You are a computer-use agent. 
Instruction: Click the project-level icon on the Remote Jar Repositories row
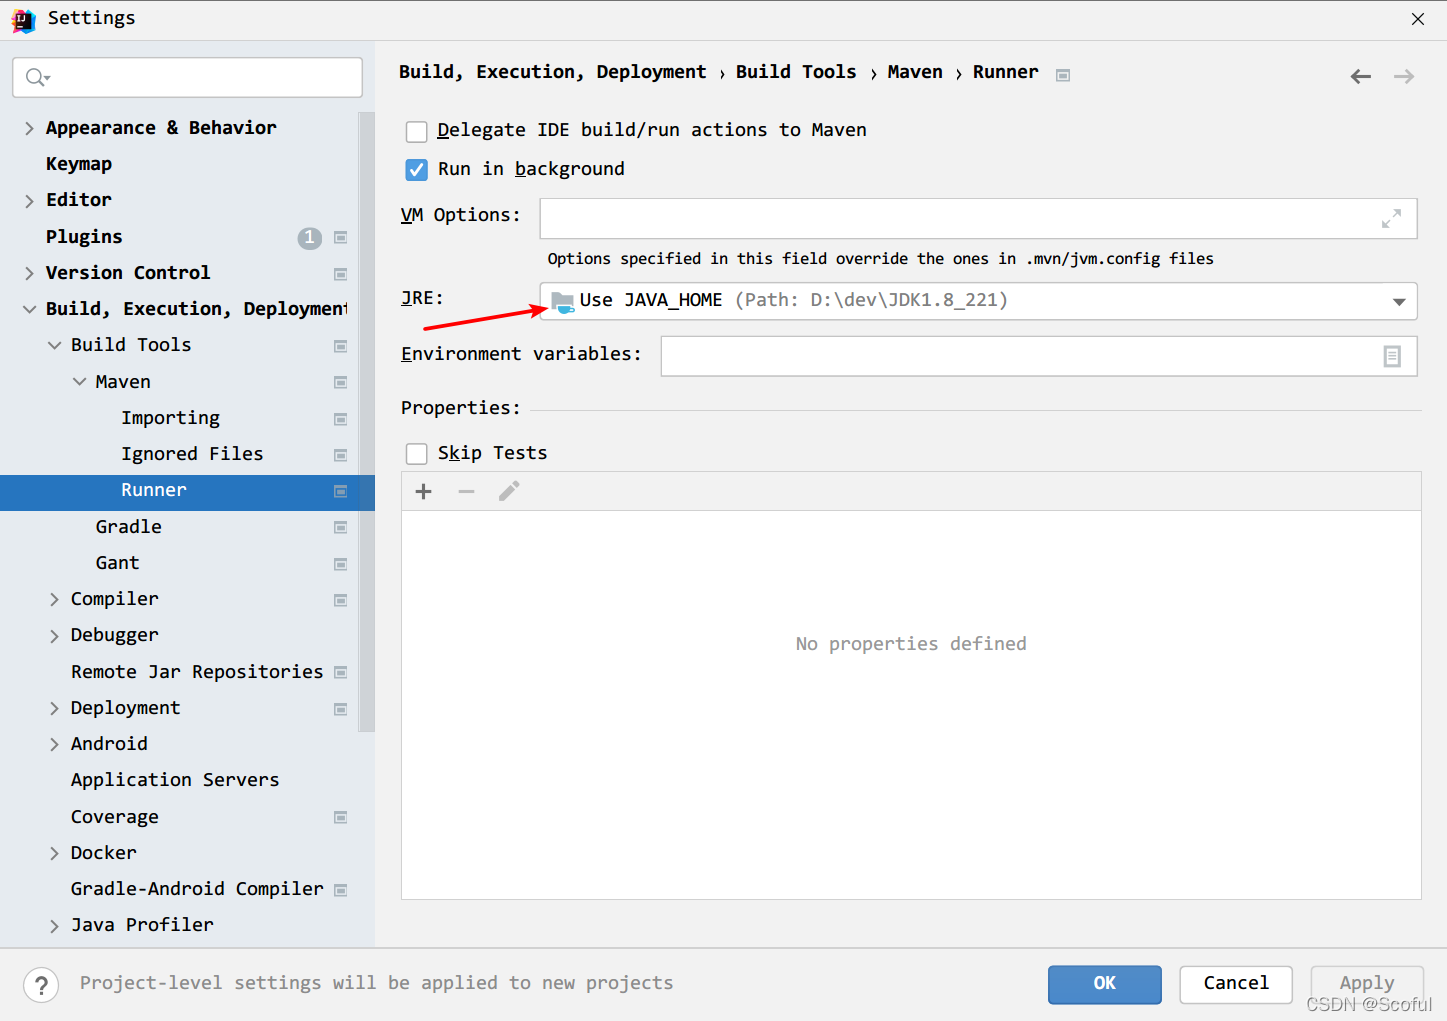pos(340,672)
